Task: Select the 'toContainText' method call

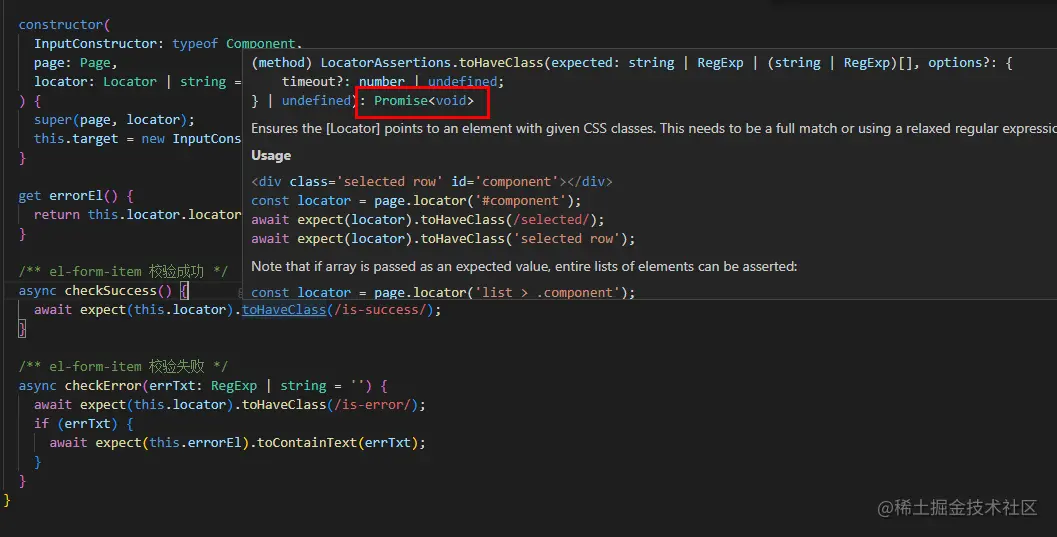Action: click(x=307, y=443)
